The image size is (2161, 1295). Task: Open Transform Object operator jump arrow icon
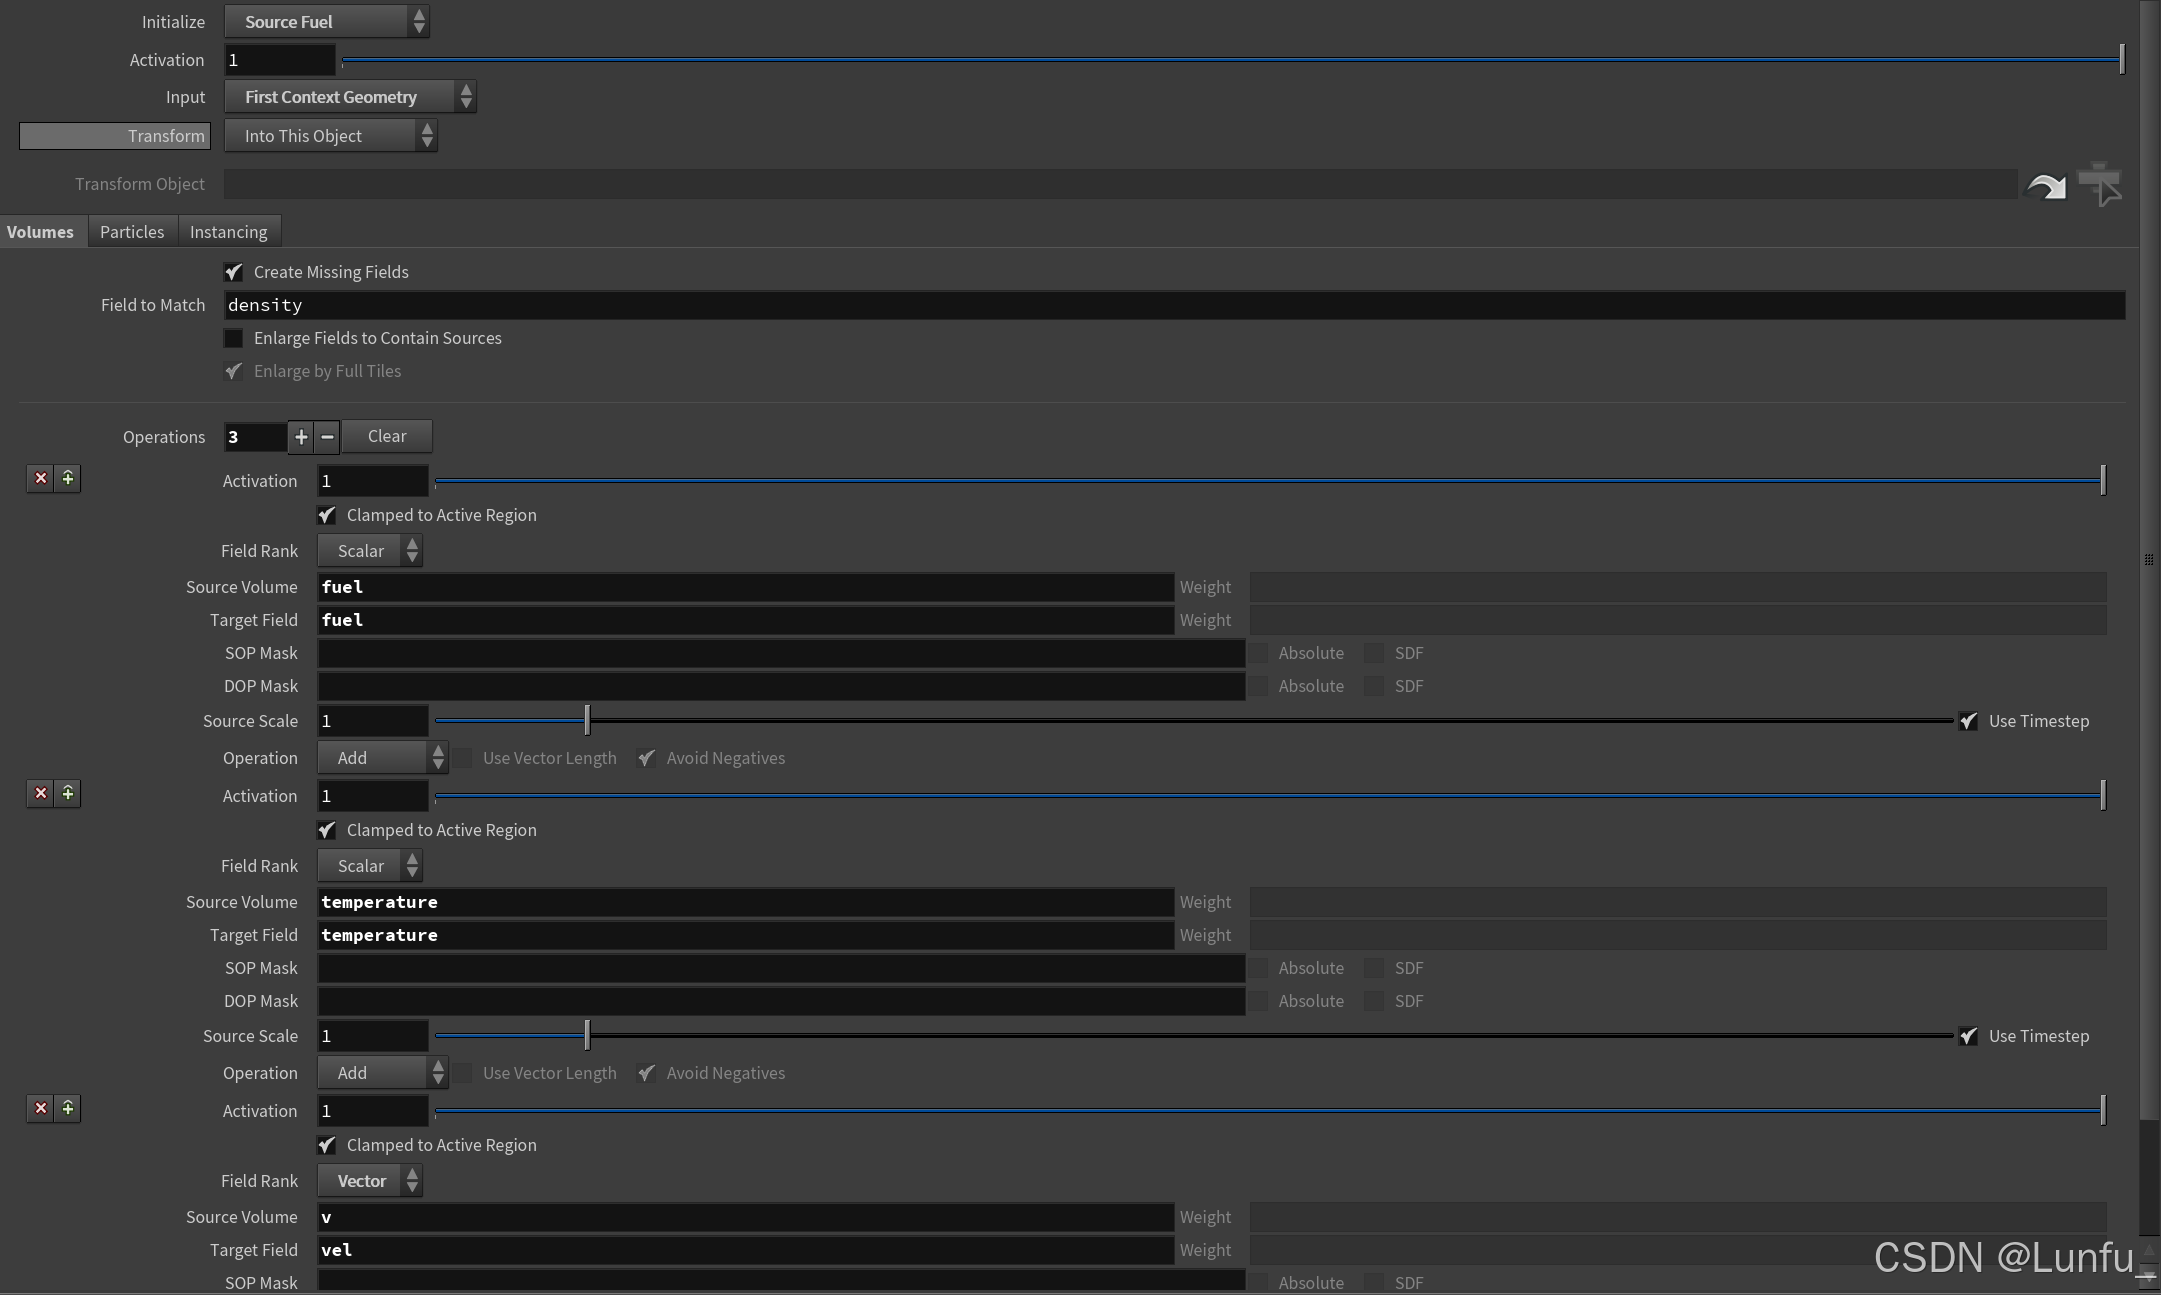pyautogui.click(x=2046, y=184)
